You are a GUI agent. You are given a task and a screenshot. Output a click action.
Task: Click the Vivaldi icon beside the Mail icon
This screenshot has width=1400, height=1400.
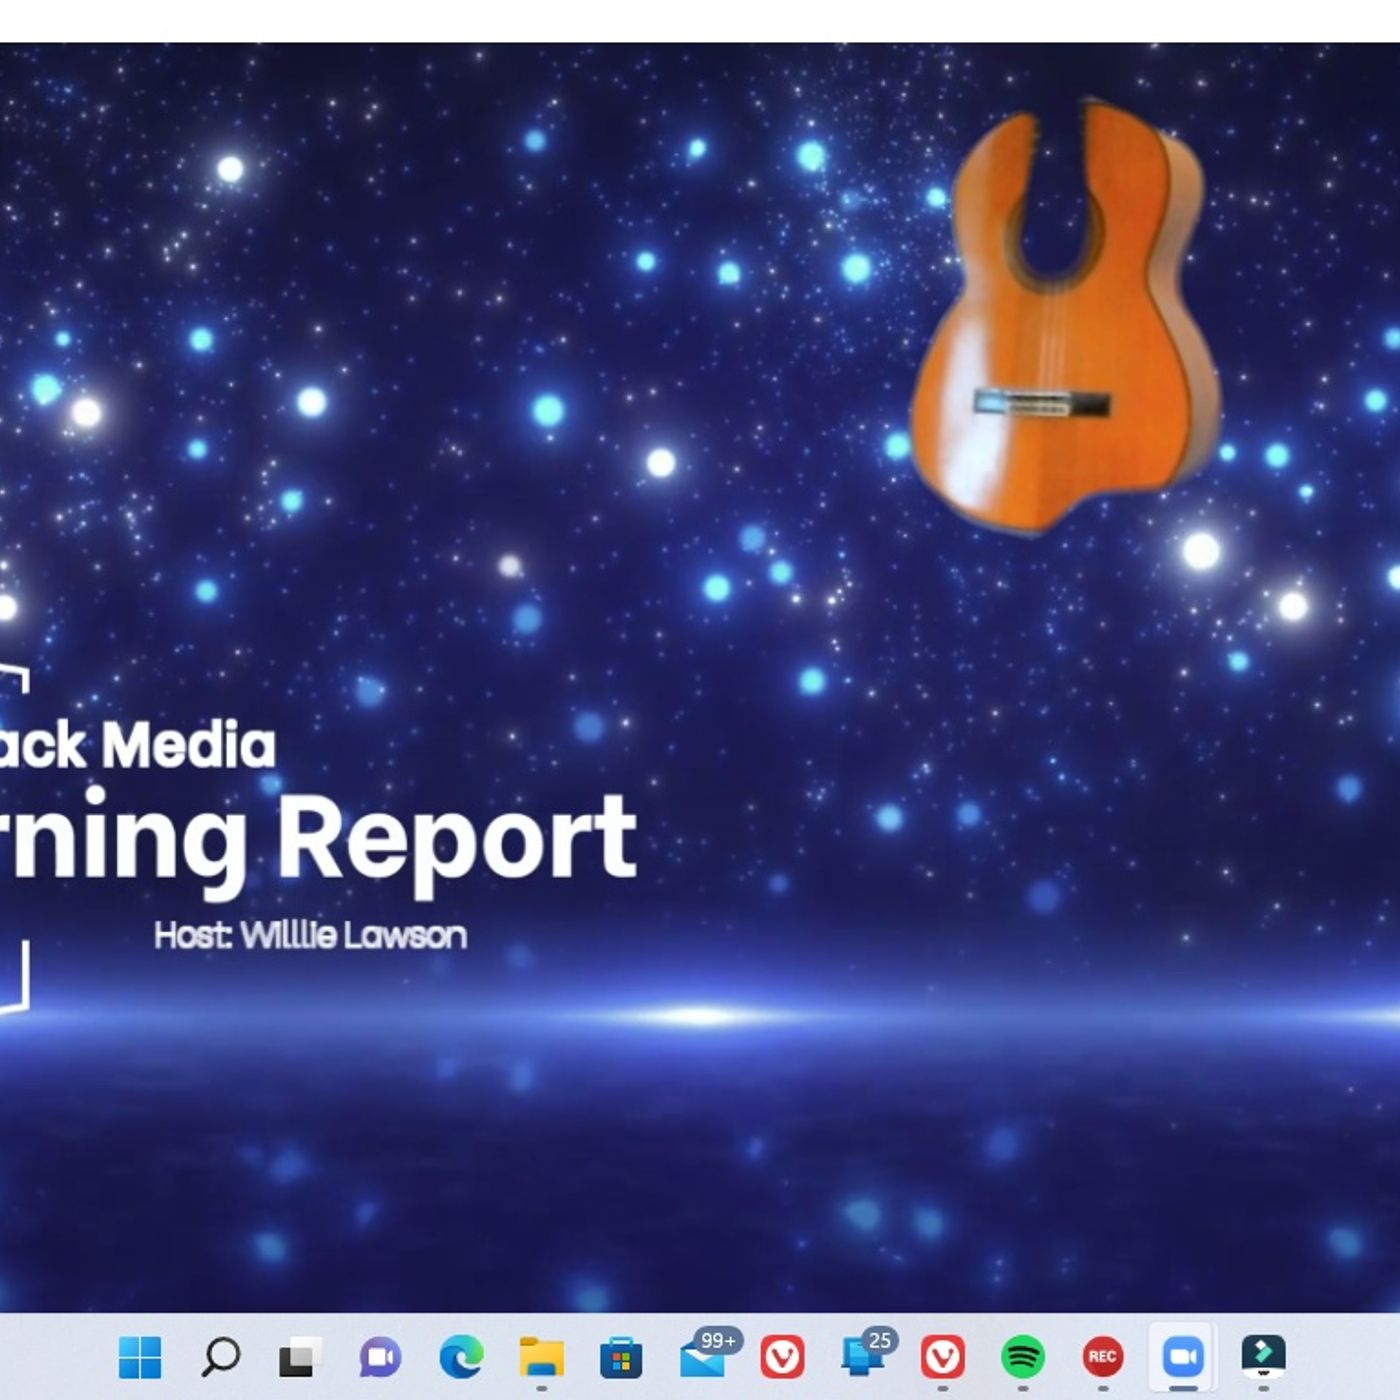pyautogui.click(x=782, y=1357)
